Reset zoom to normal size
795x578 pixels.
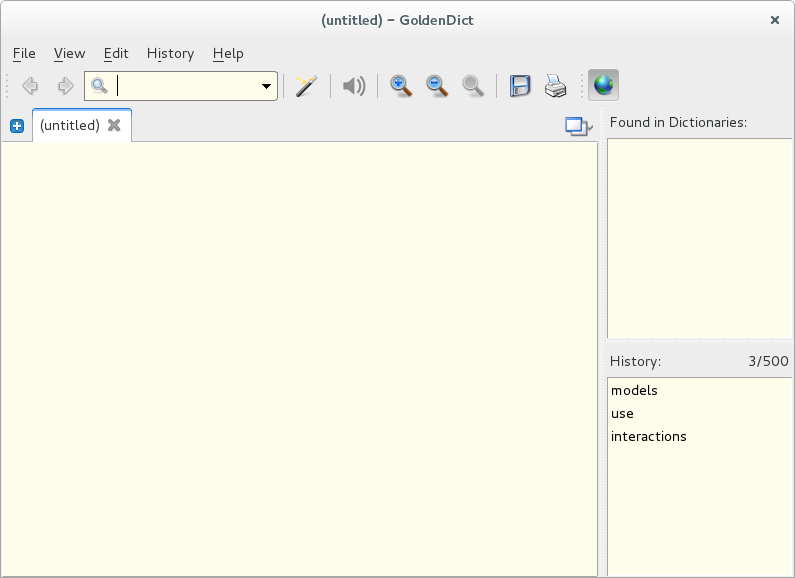tap(473, 86)
